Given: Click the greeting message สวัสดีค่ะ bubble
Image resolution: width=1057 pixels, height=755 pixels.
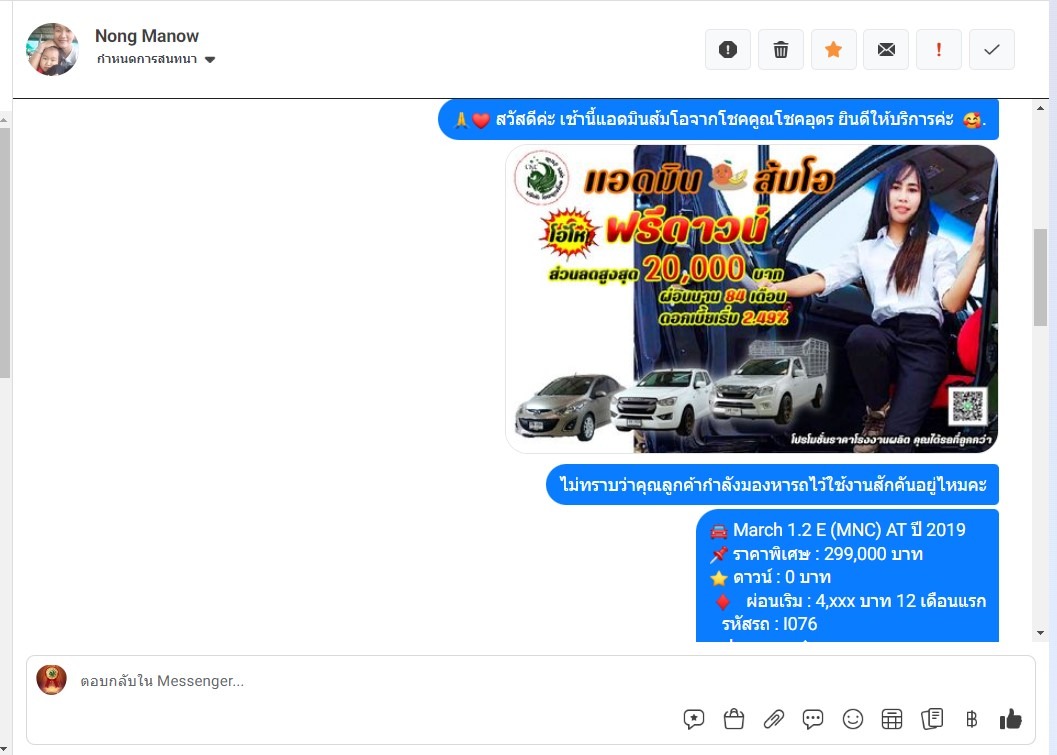Looking at the screenshot, I should coord(719,120).
